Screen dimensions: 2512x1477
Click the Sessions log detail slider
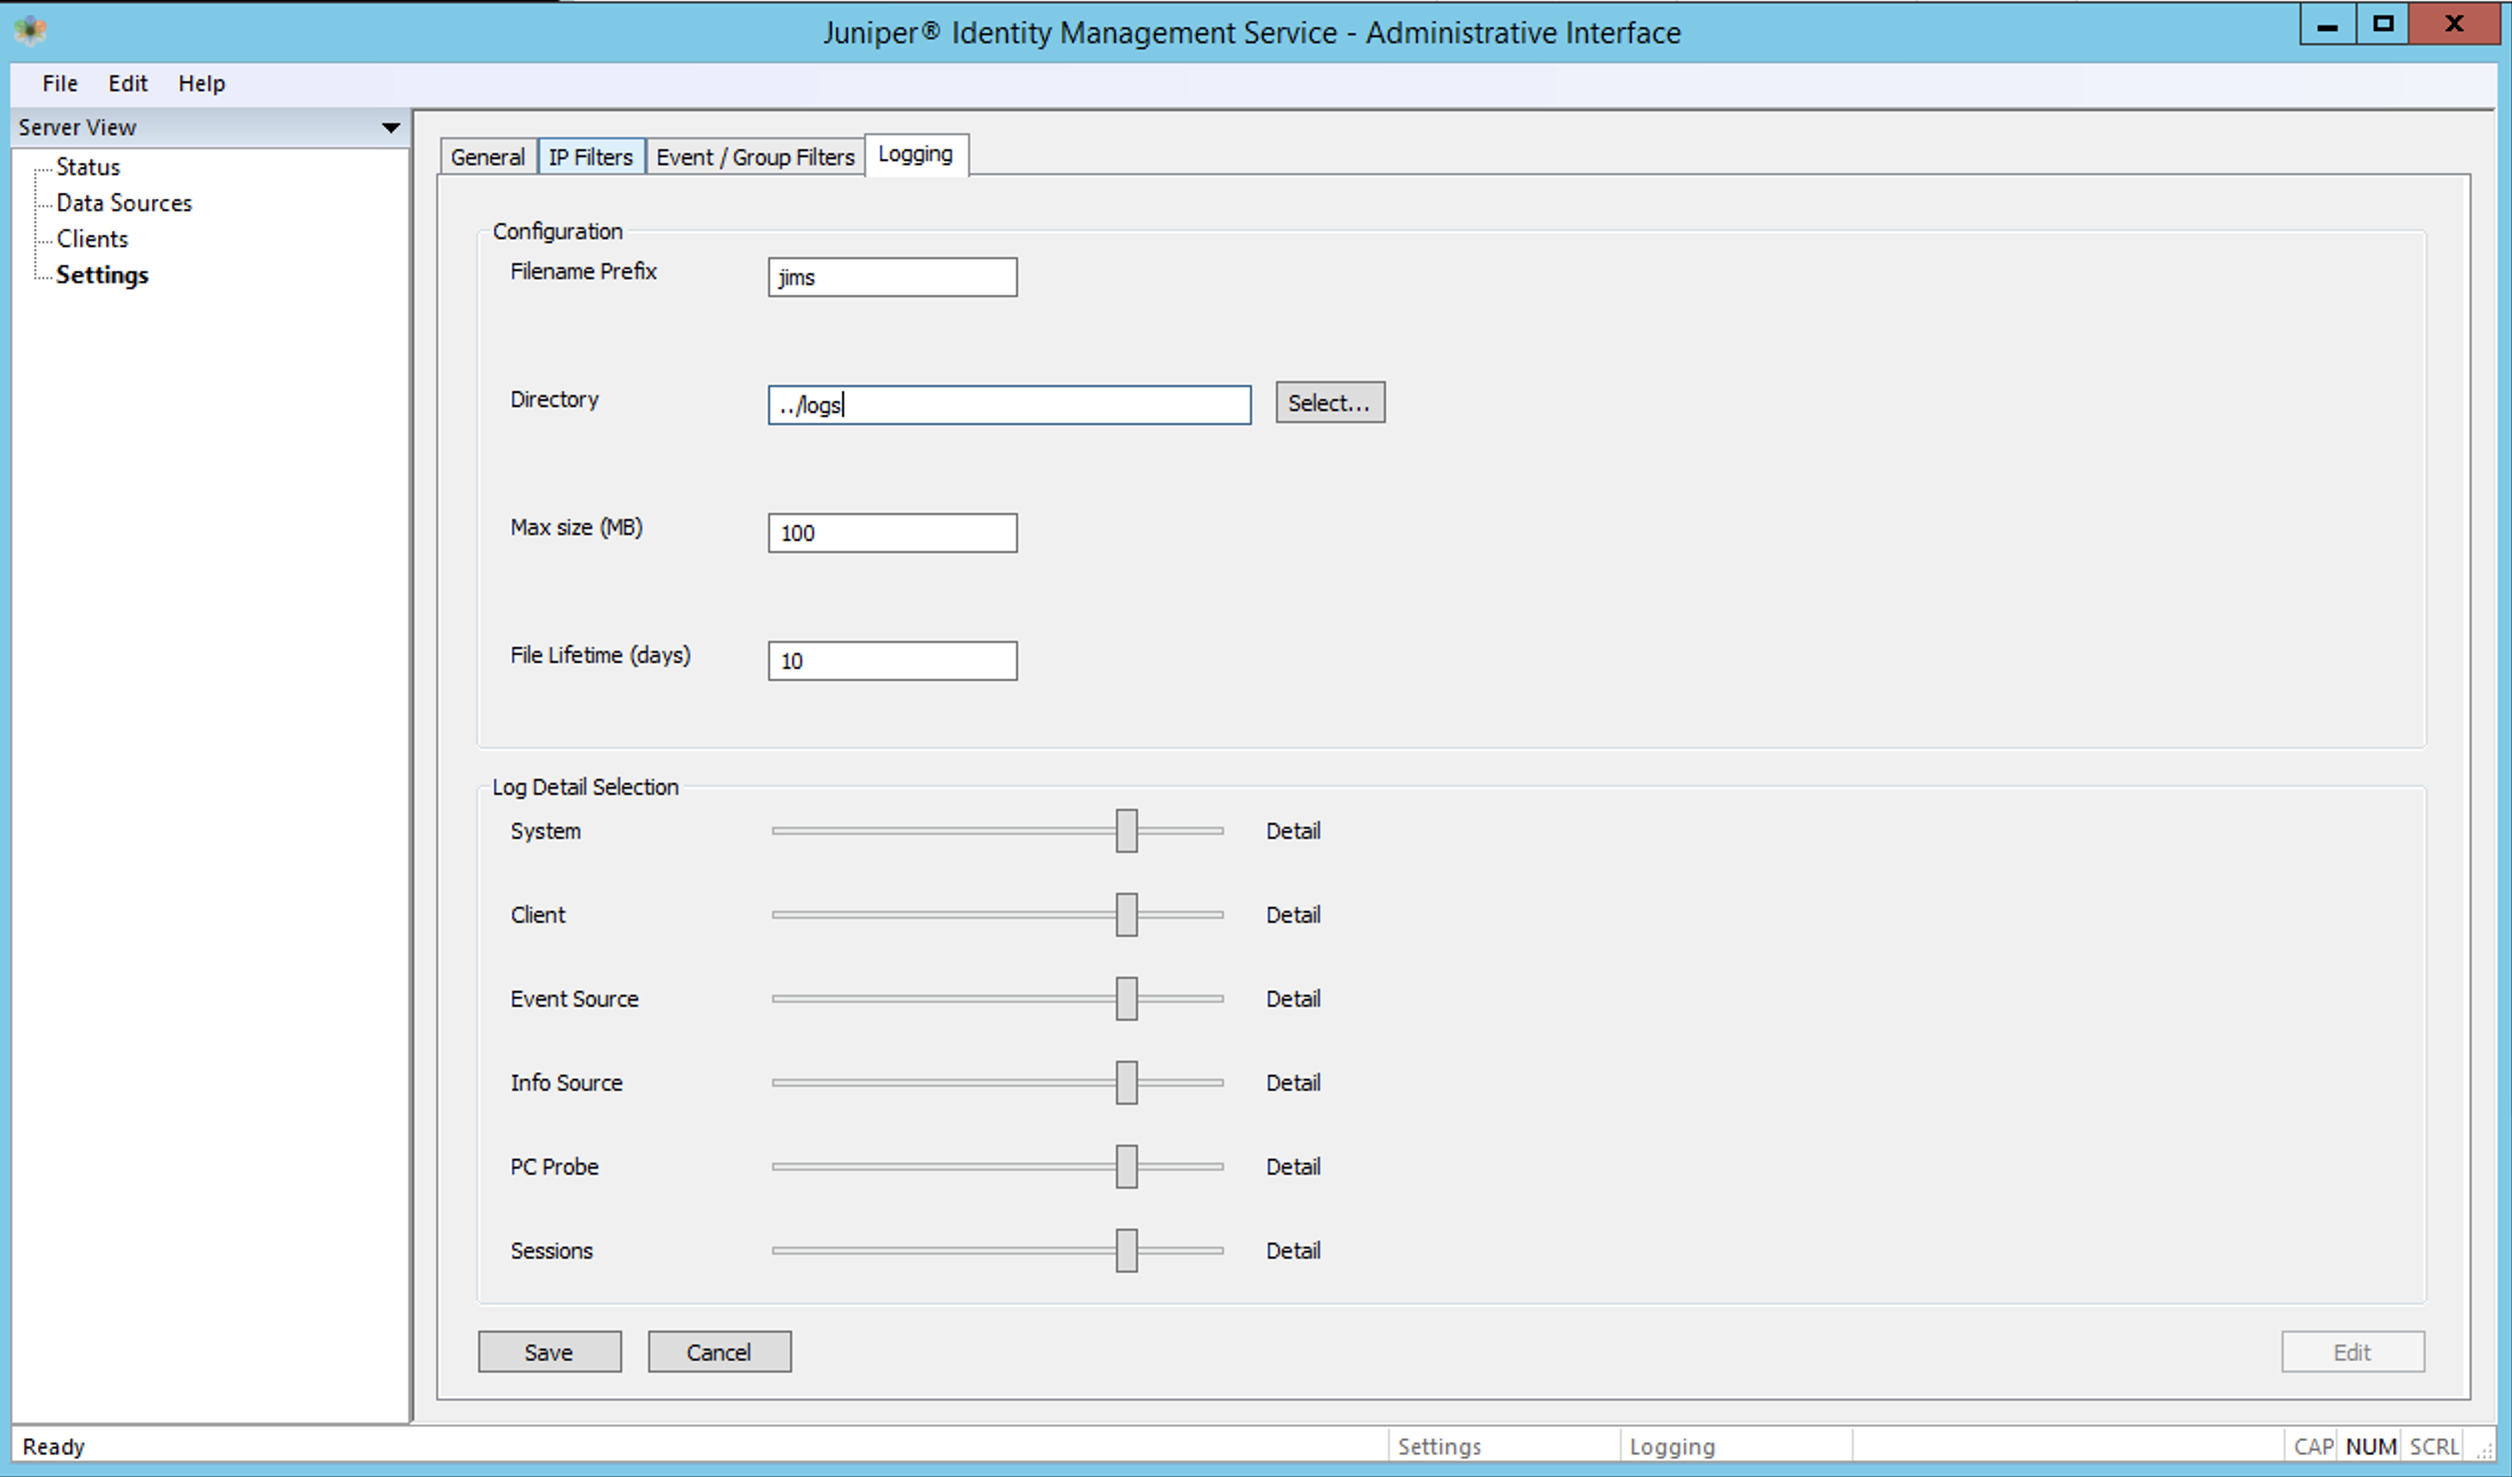(997, 1251)
